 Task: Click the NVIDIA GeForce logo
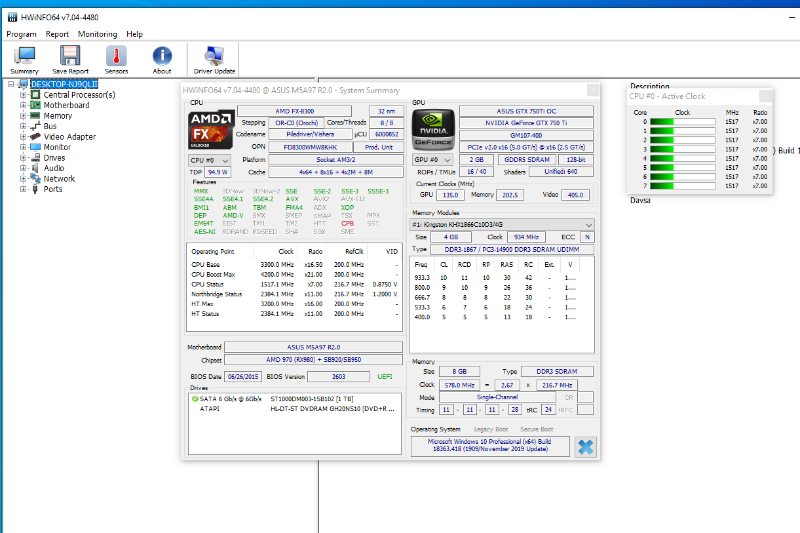pyautogui.click(x=433, y=130)
